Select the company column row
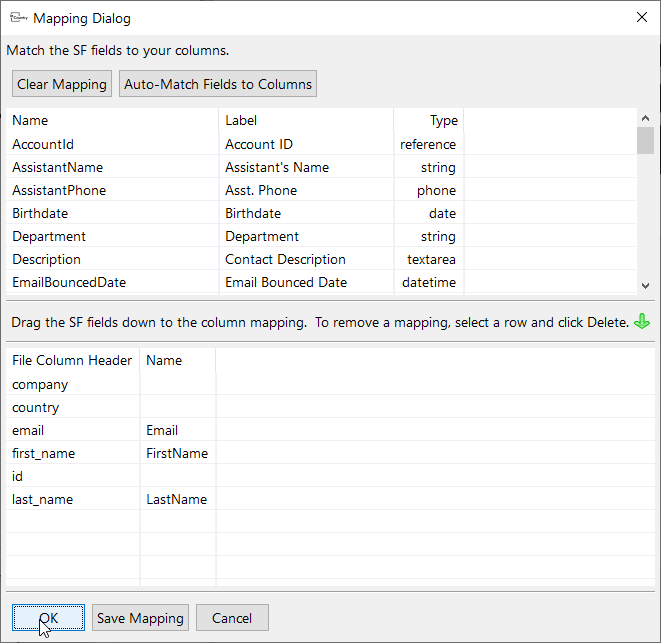Screen dimensions: 661x643 (x=40, y=384)
